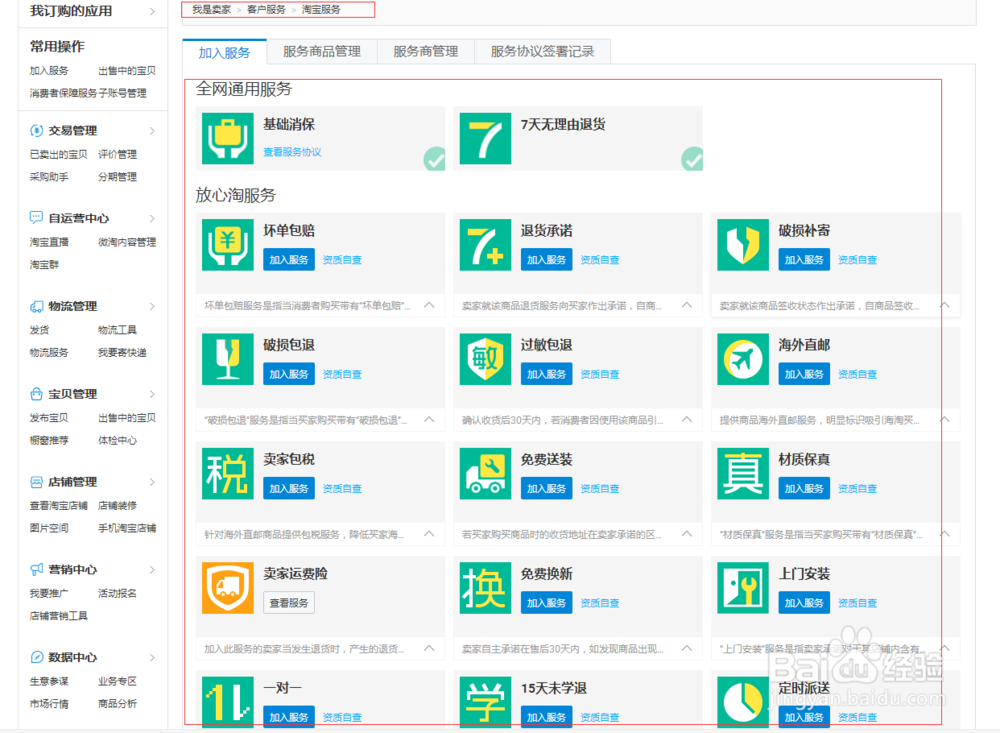The height and width of the screenshot is (733, 1000).
Task: Open 已卖出的宝贝 in sidebar
Action: coord(59,154)
